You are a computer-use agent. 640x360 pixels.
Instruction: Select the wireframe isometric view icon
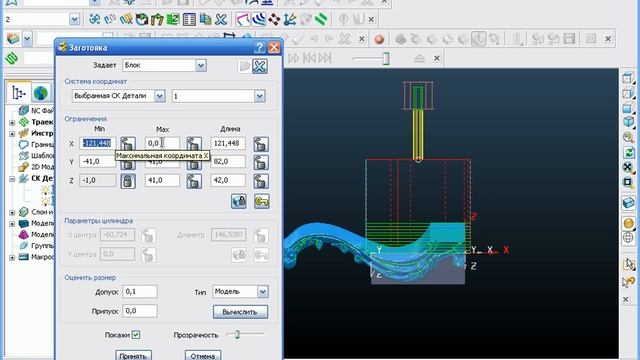tap(628, 78)
